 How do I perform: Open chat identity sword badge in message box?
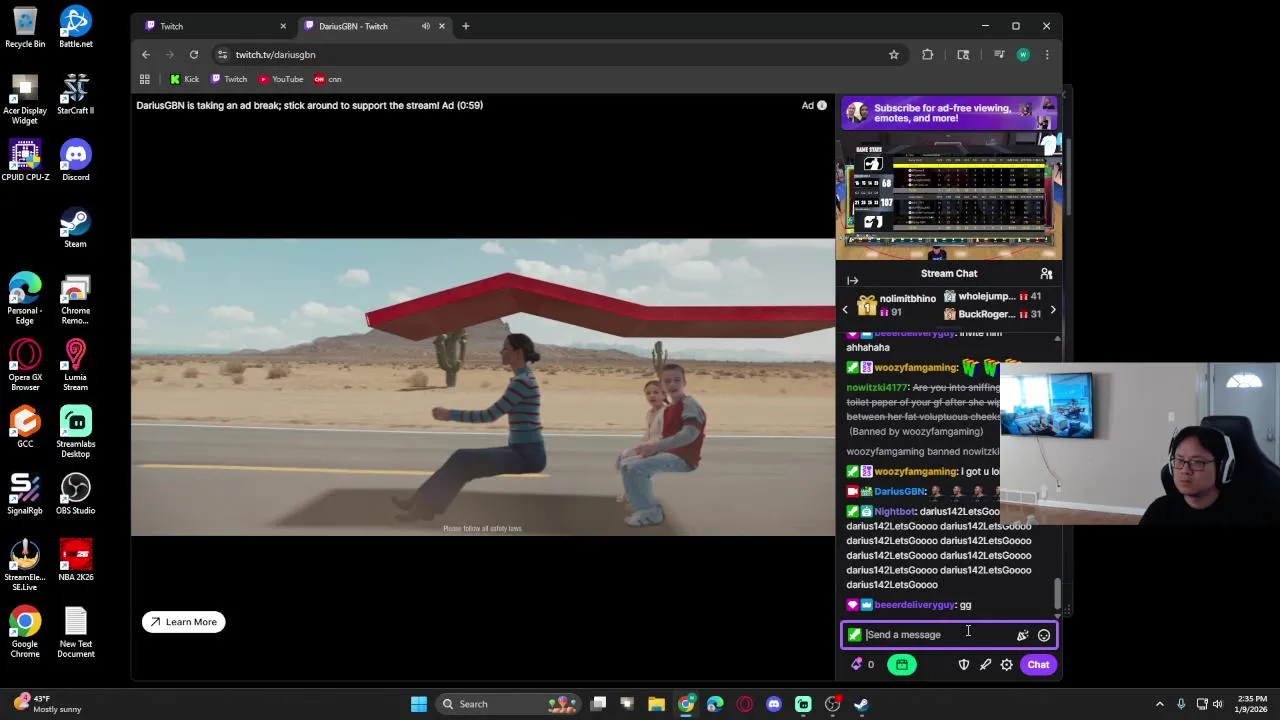coord(854,635)
